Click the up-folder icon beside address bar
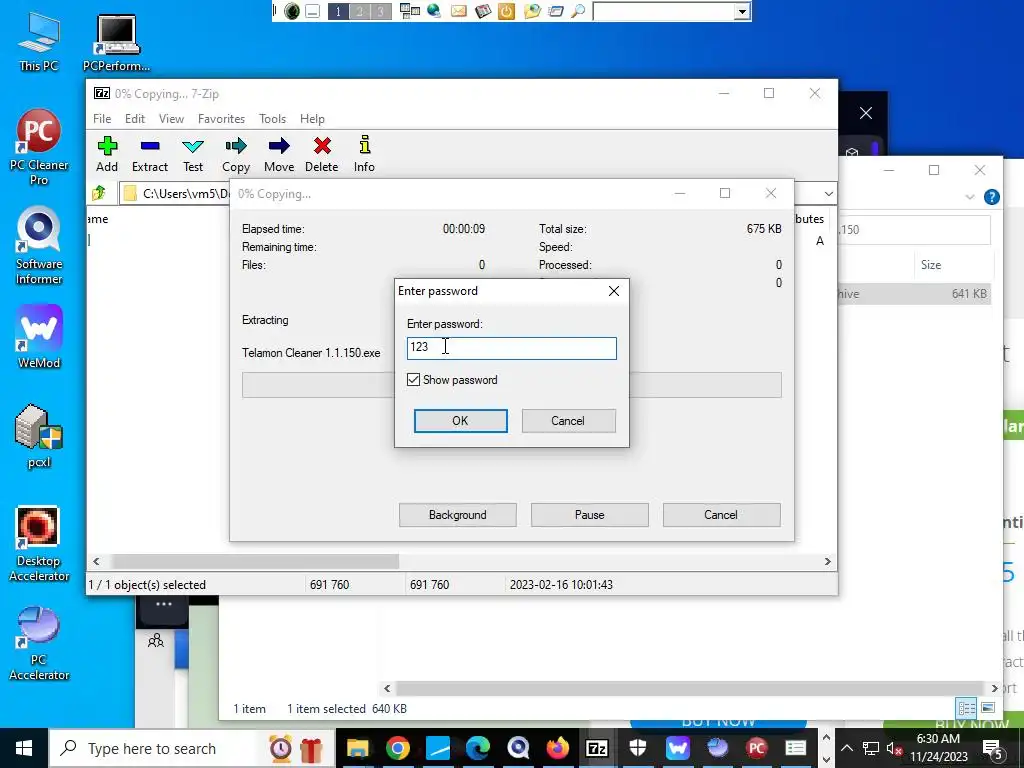This screenshot has width=1024, height=768. tap(99, 193)
